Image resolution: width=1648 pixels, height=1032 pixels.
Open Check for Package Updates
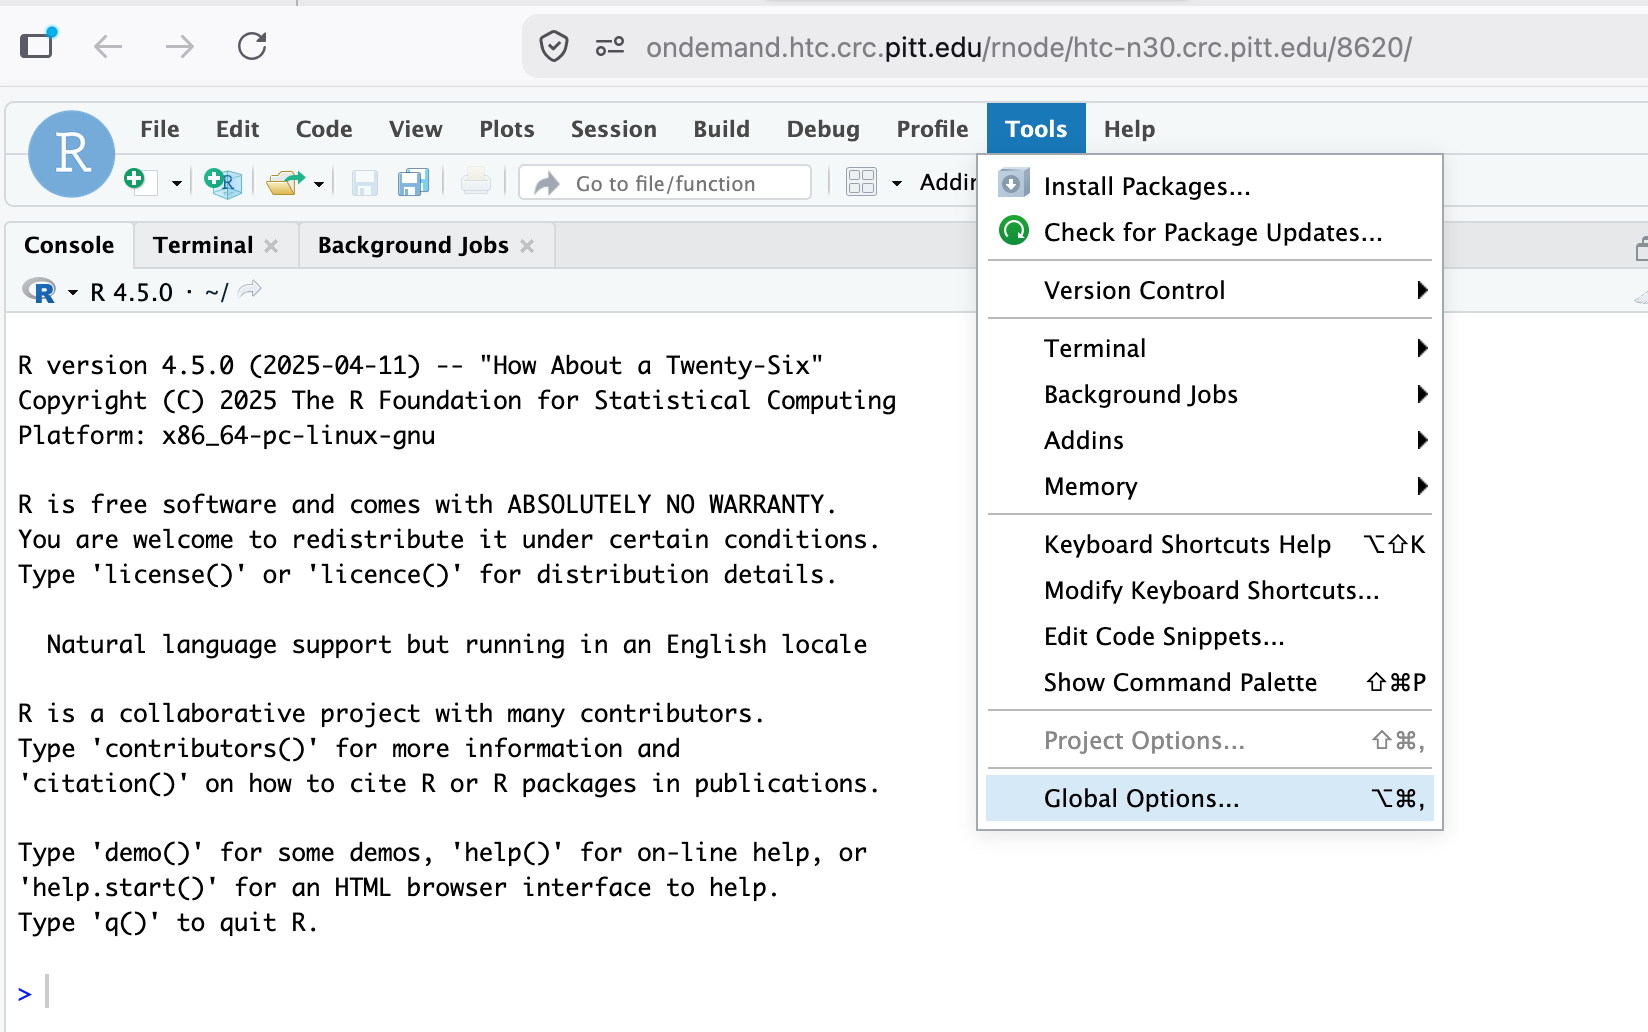pyautogui.click(x=1212, y=232)
